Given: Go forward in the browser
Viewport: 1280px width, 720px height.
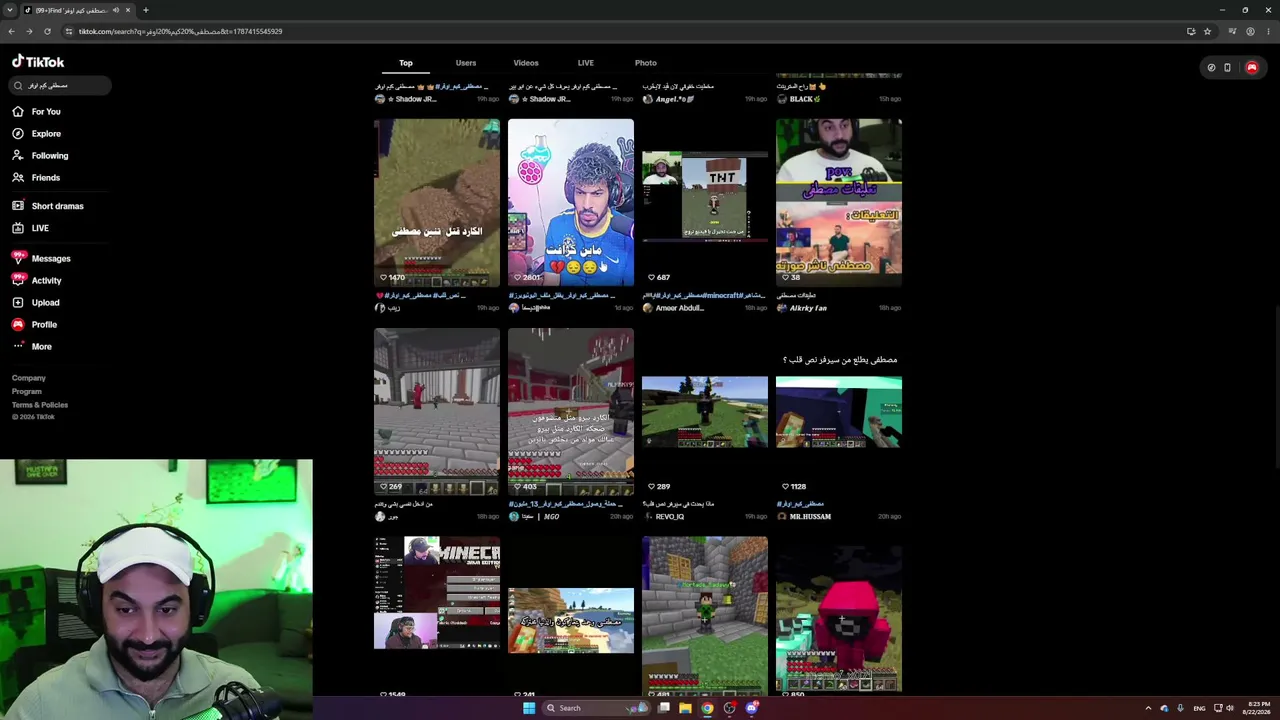Looking at the screenshot, I should pos(29,31).
